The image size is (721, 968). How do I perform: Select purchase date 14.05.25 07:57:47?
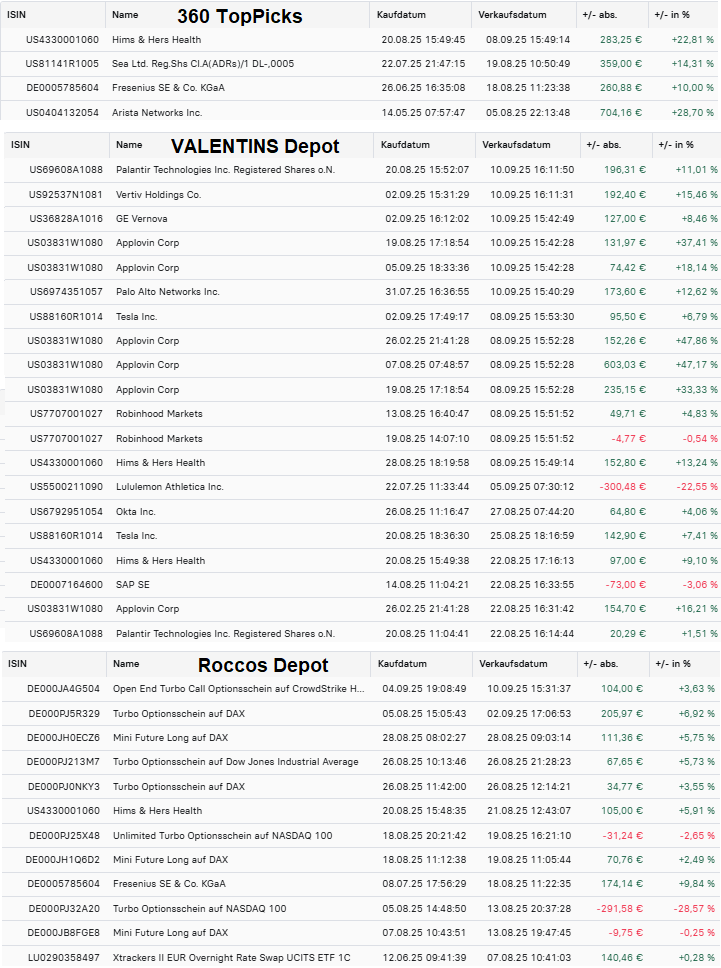423,112
